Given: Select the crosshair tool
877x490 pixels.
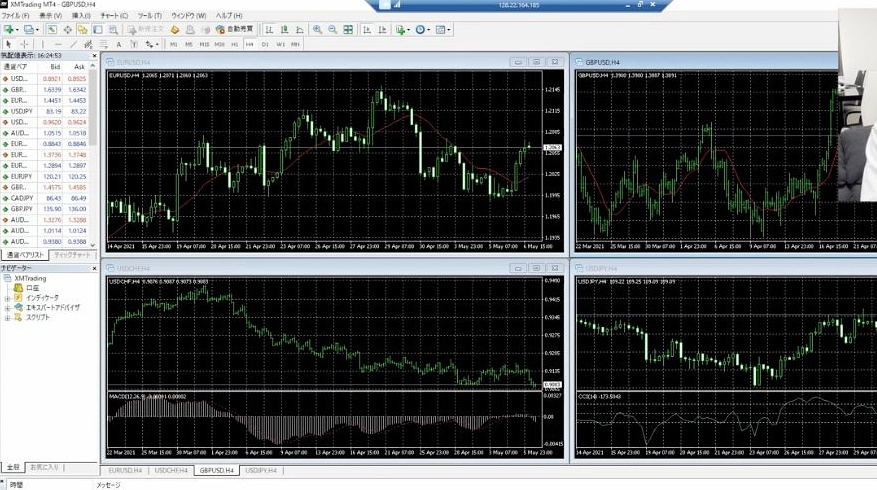Looking at the screenshot, I should 24,44.
